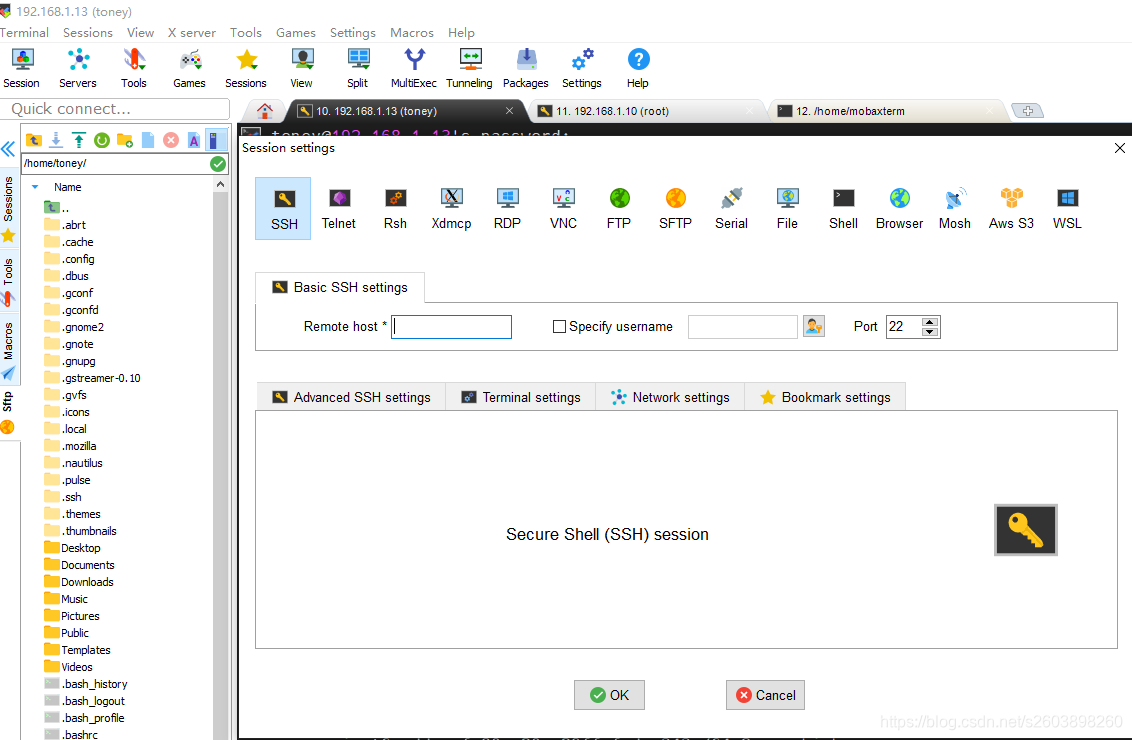
Task: Click the upload arrow in SFTP panel
Action: 79,140
